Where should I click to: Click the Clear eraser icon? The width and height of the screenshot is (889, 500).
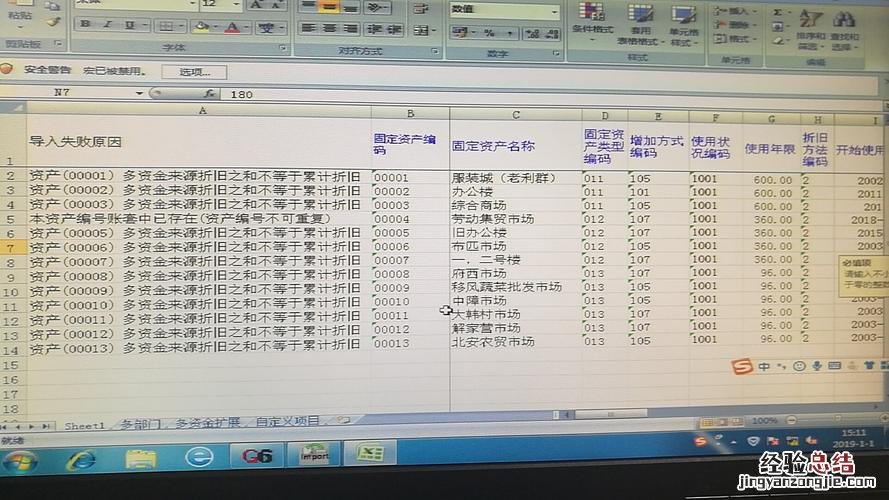coord(778,41)
